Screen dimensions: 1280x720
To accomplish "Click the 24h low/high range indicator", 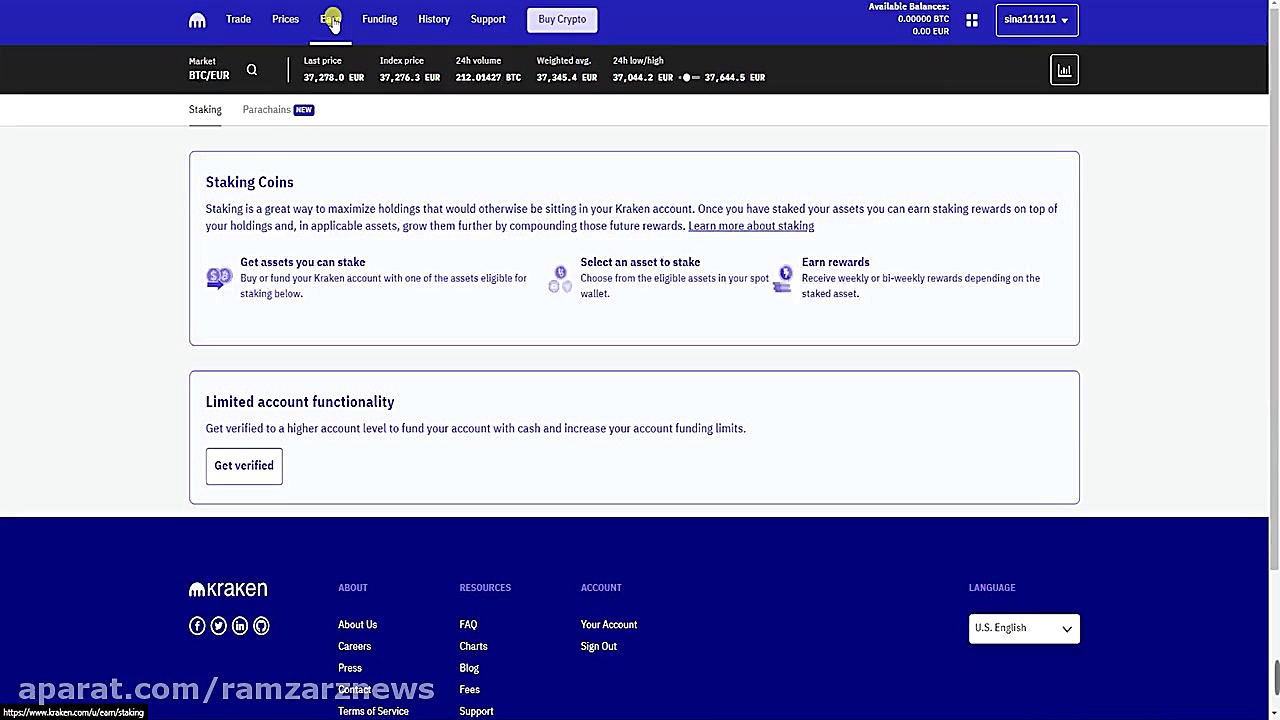I will point(689,77).
